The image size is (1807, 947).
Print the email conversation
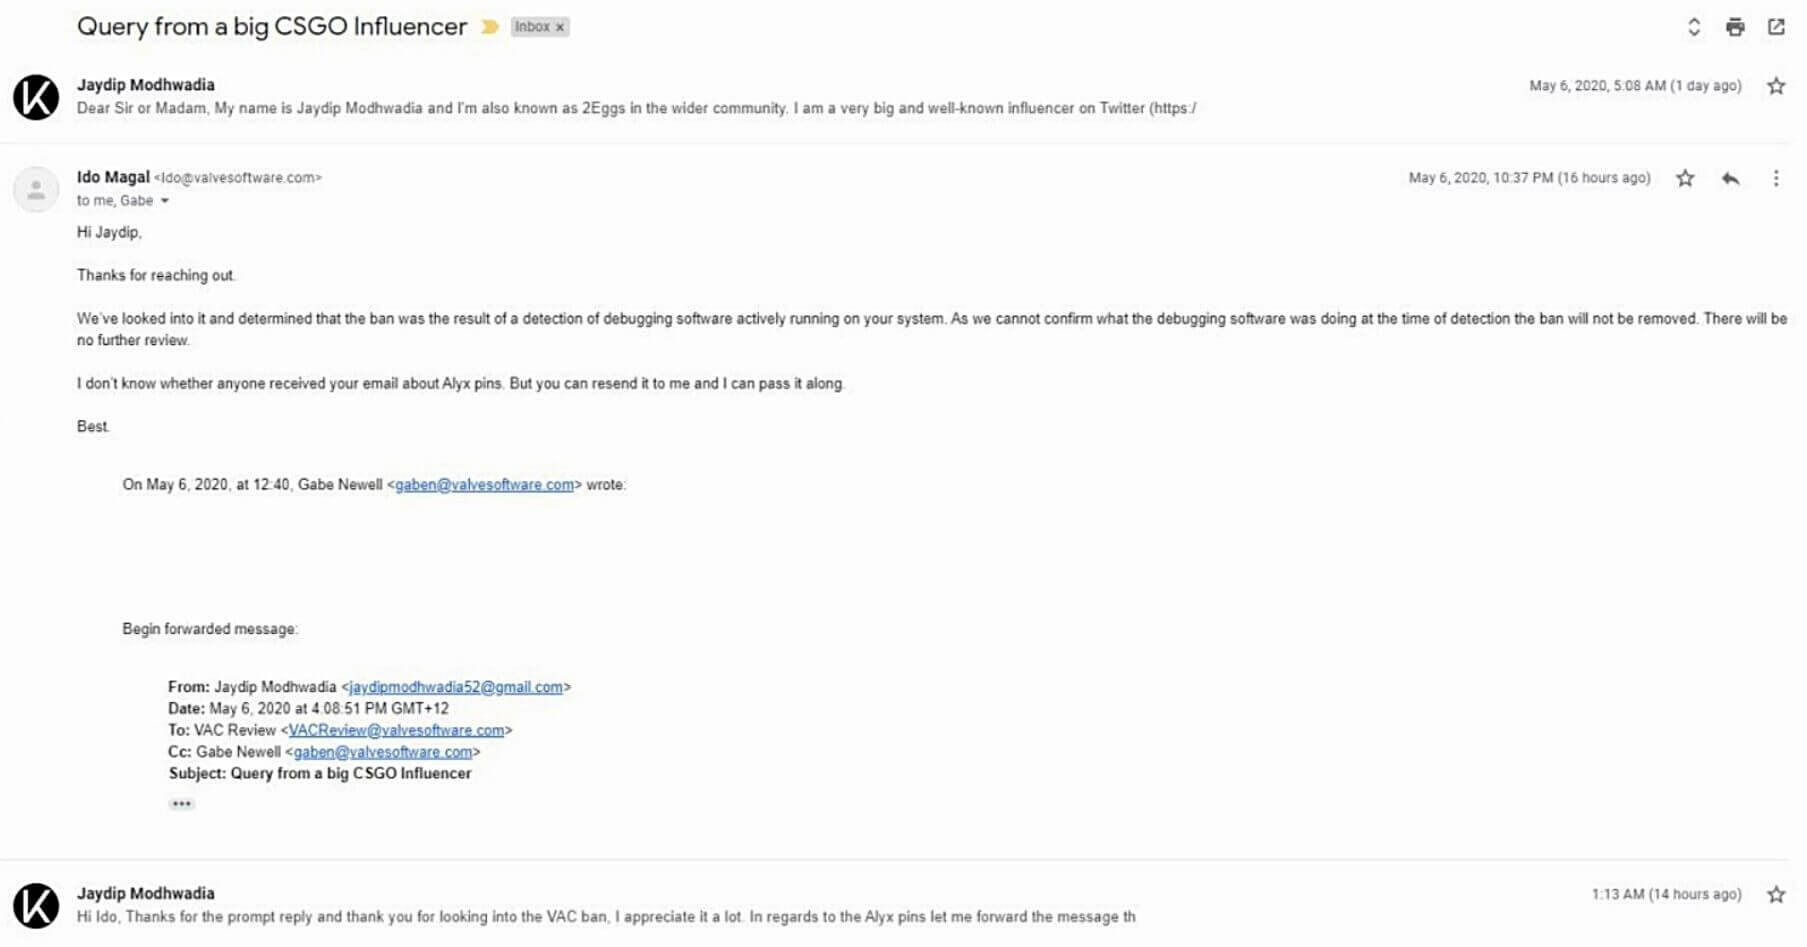(1735, 27)
